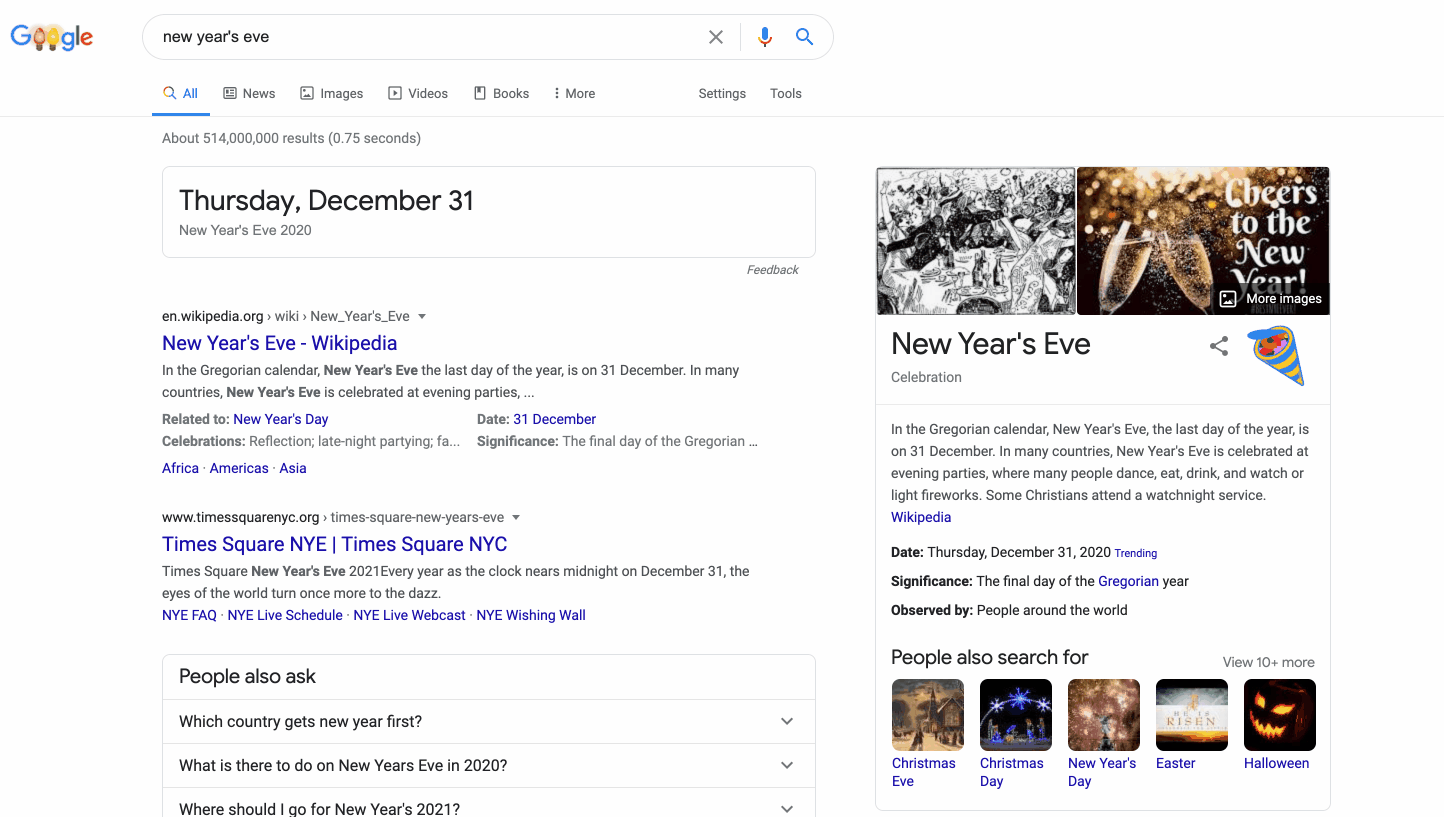The width and height of the screenshot is (1444, 817).
Task: Open the black-and-white illustration thumbnail
Action: point(975,241)
